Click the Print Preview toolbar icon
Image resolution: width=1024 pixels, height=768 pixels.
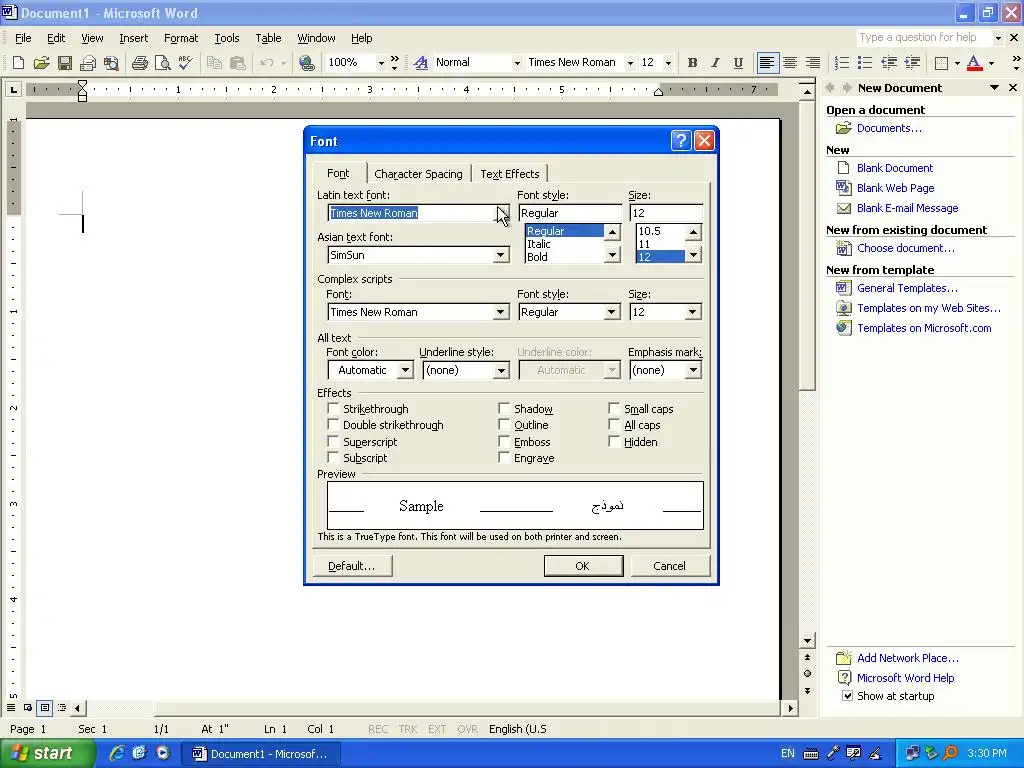point(162,63)
